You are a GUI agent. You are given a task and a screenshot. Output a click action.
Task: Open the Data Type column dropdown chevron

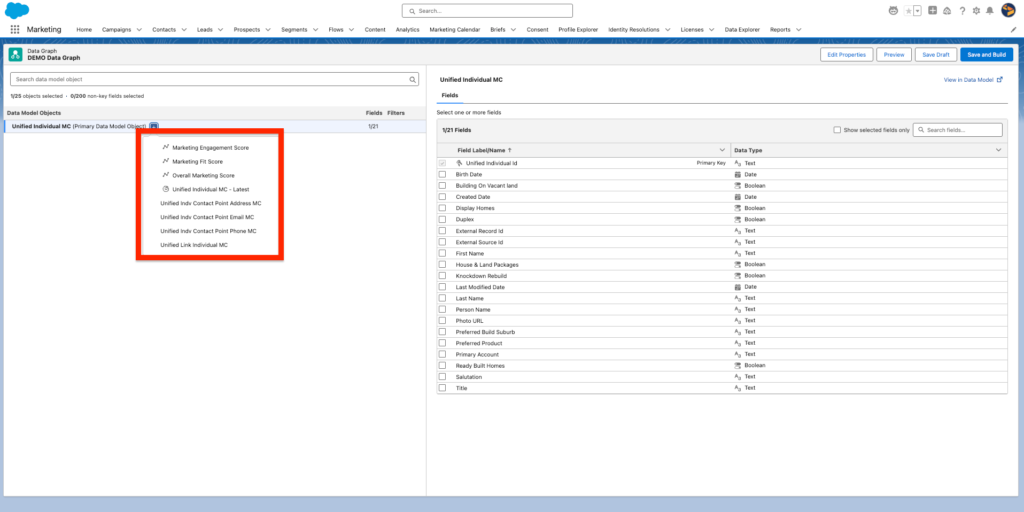[998, 150]
